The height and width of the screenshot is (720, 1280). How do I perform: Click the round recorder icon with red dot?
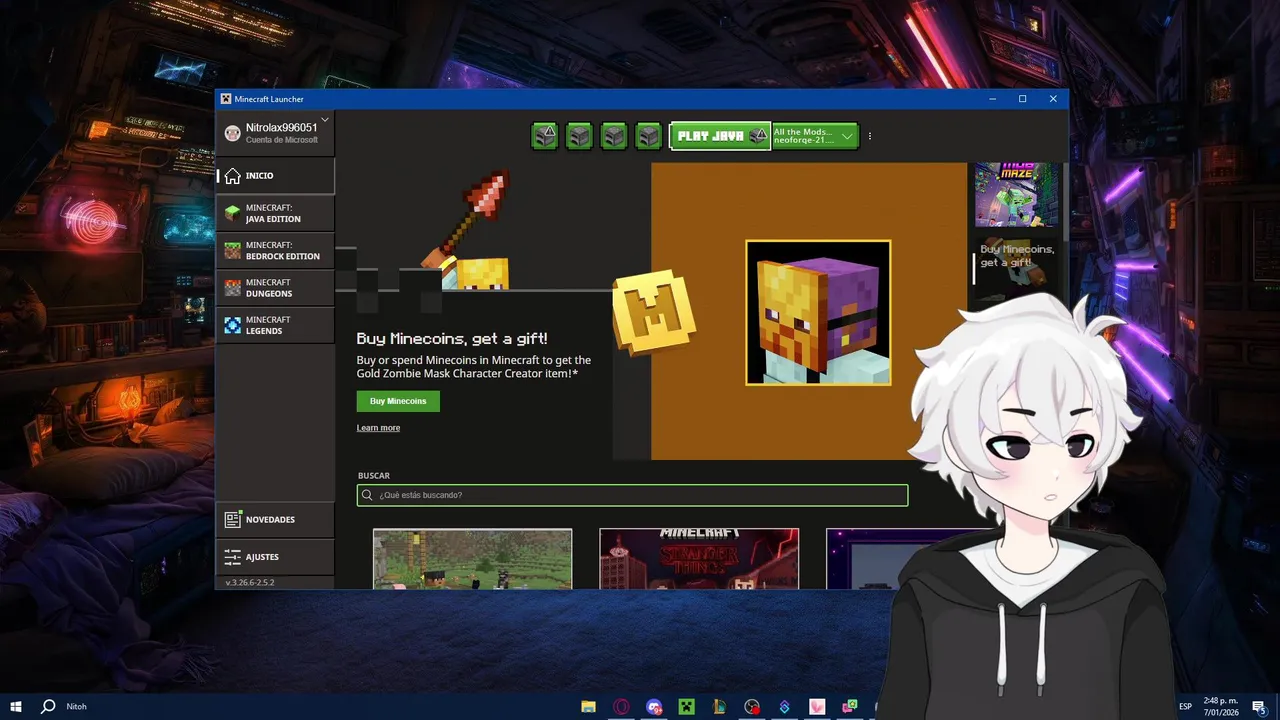[x=752, y=707]
